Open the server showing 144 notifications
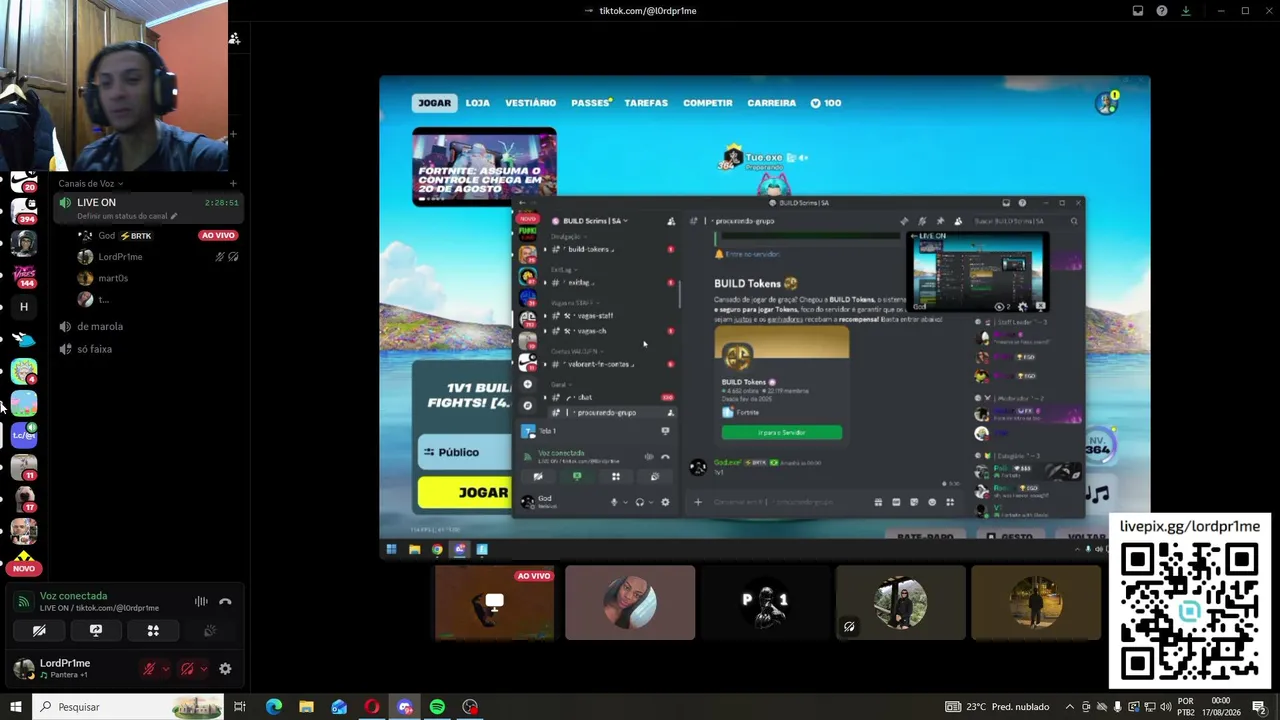 click(24, 275)
